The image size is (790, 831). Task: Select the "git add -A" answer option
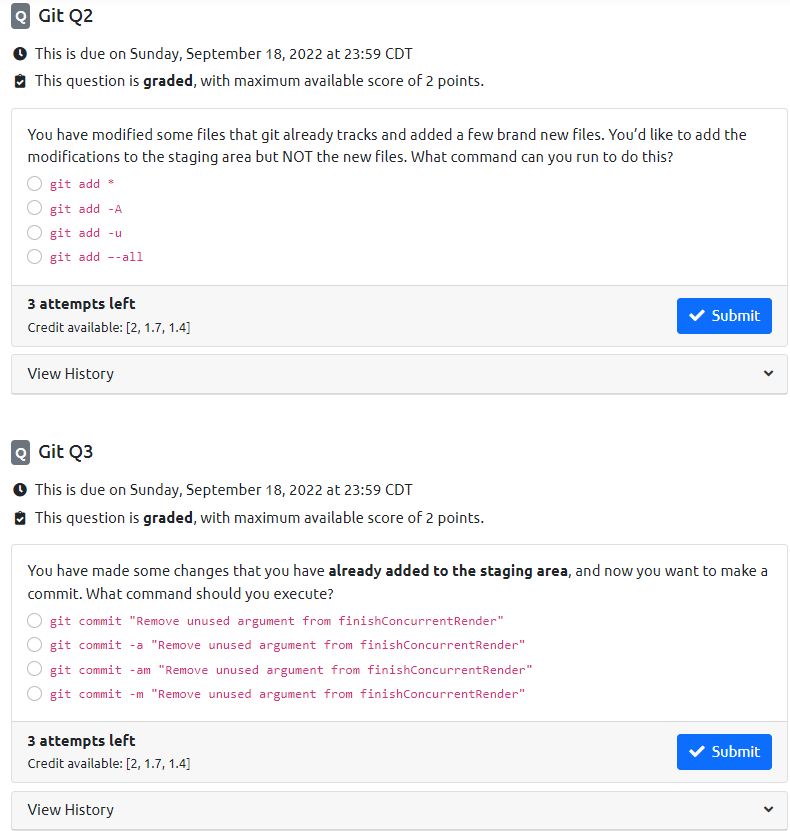point(34,208)
